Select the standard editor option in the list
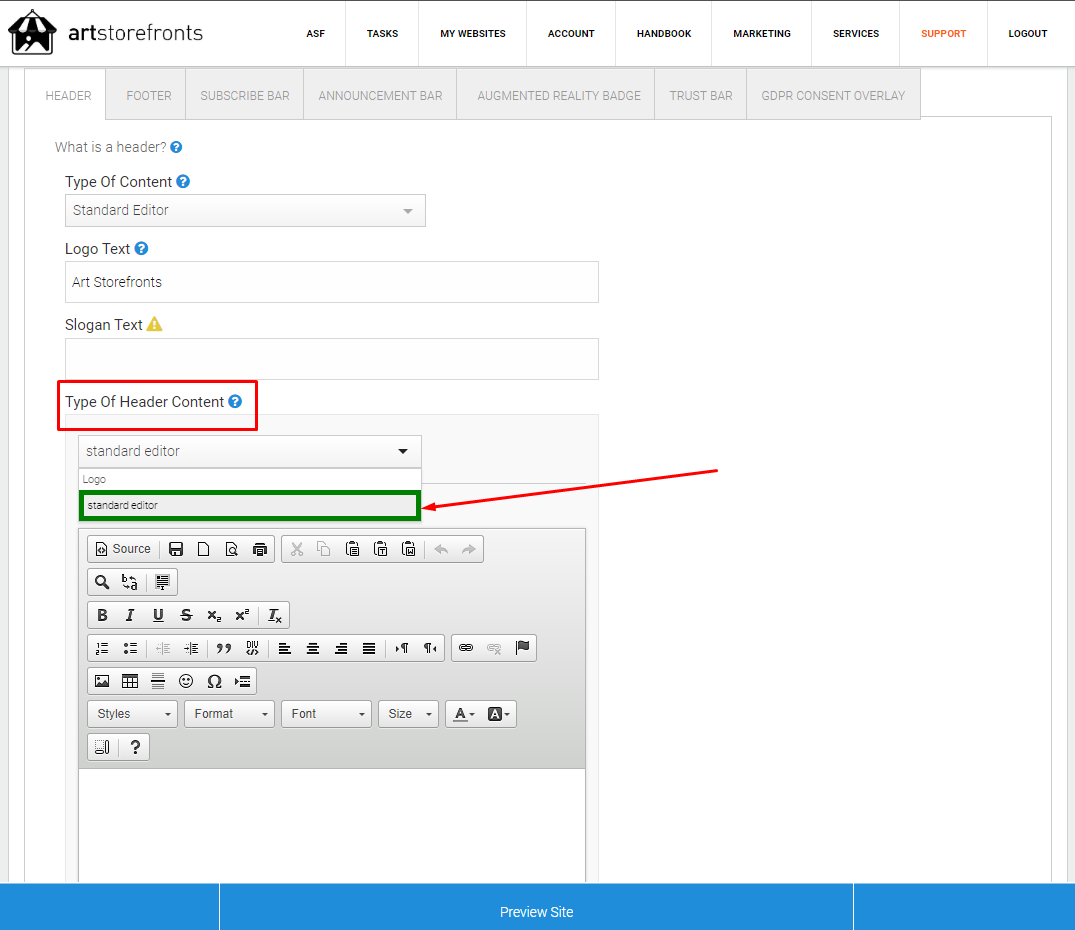Screen dimensions: 1075x930 pos(250,505)
